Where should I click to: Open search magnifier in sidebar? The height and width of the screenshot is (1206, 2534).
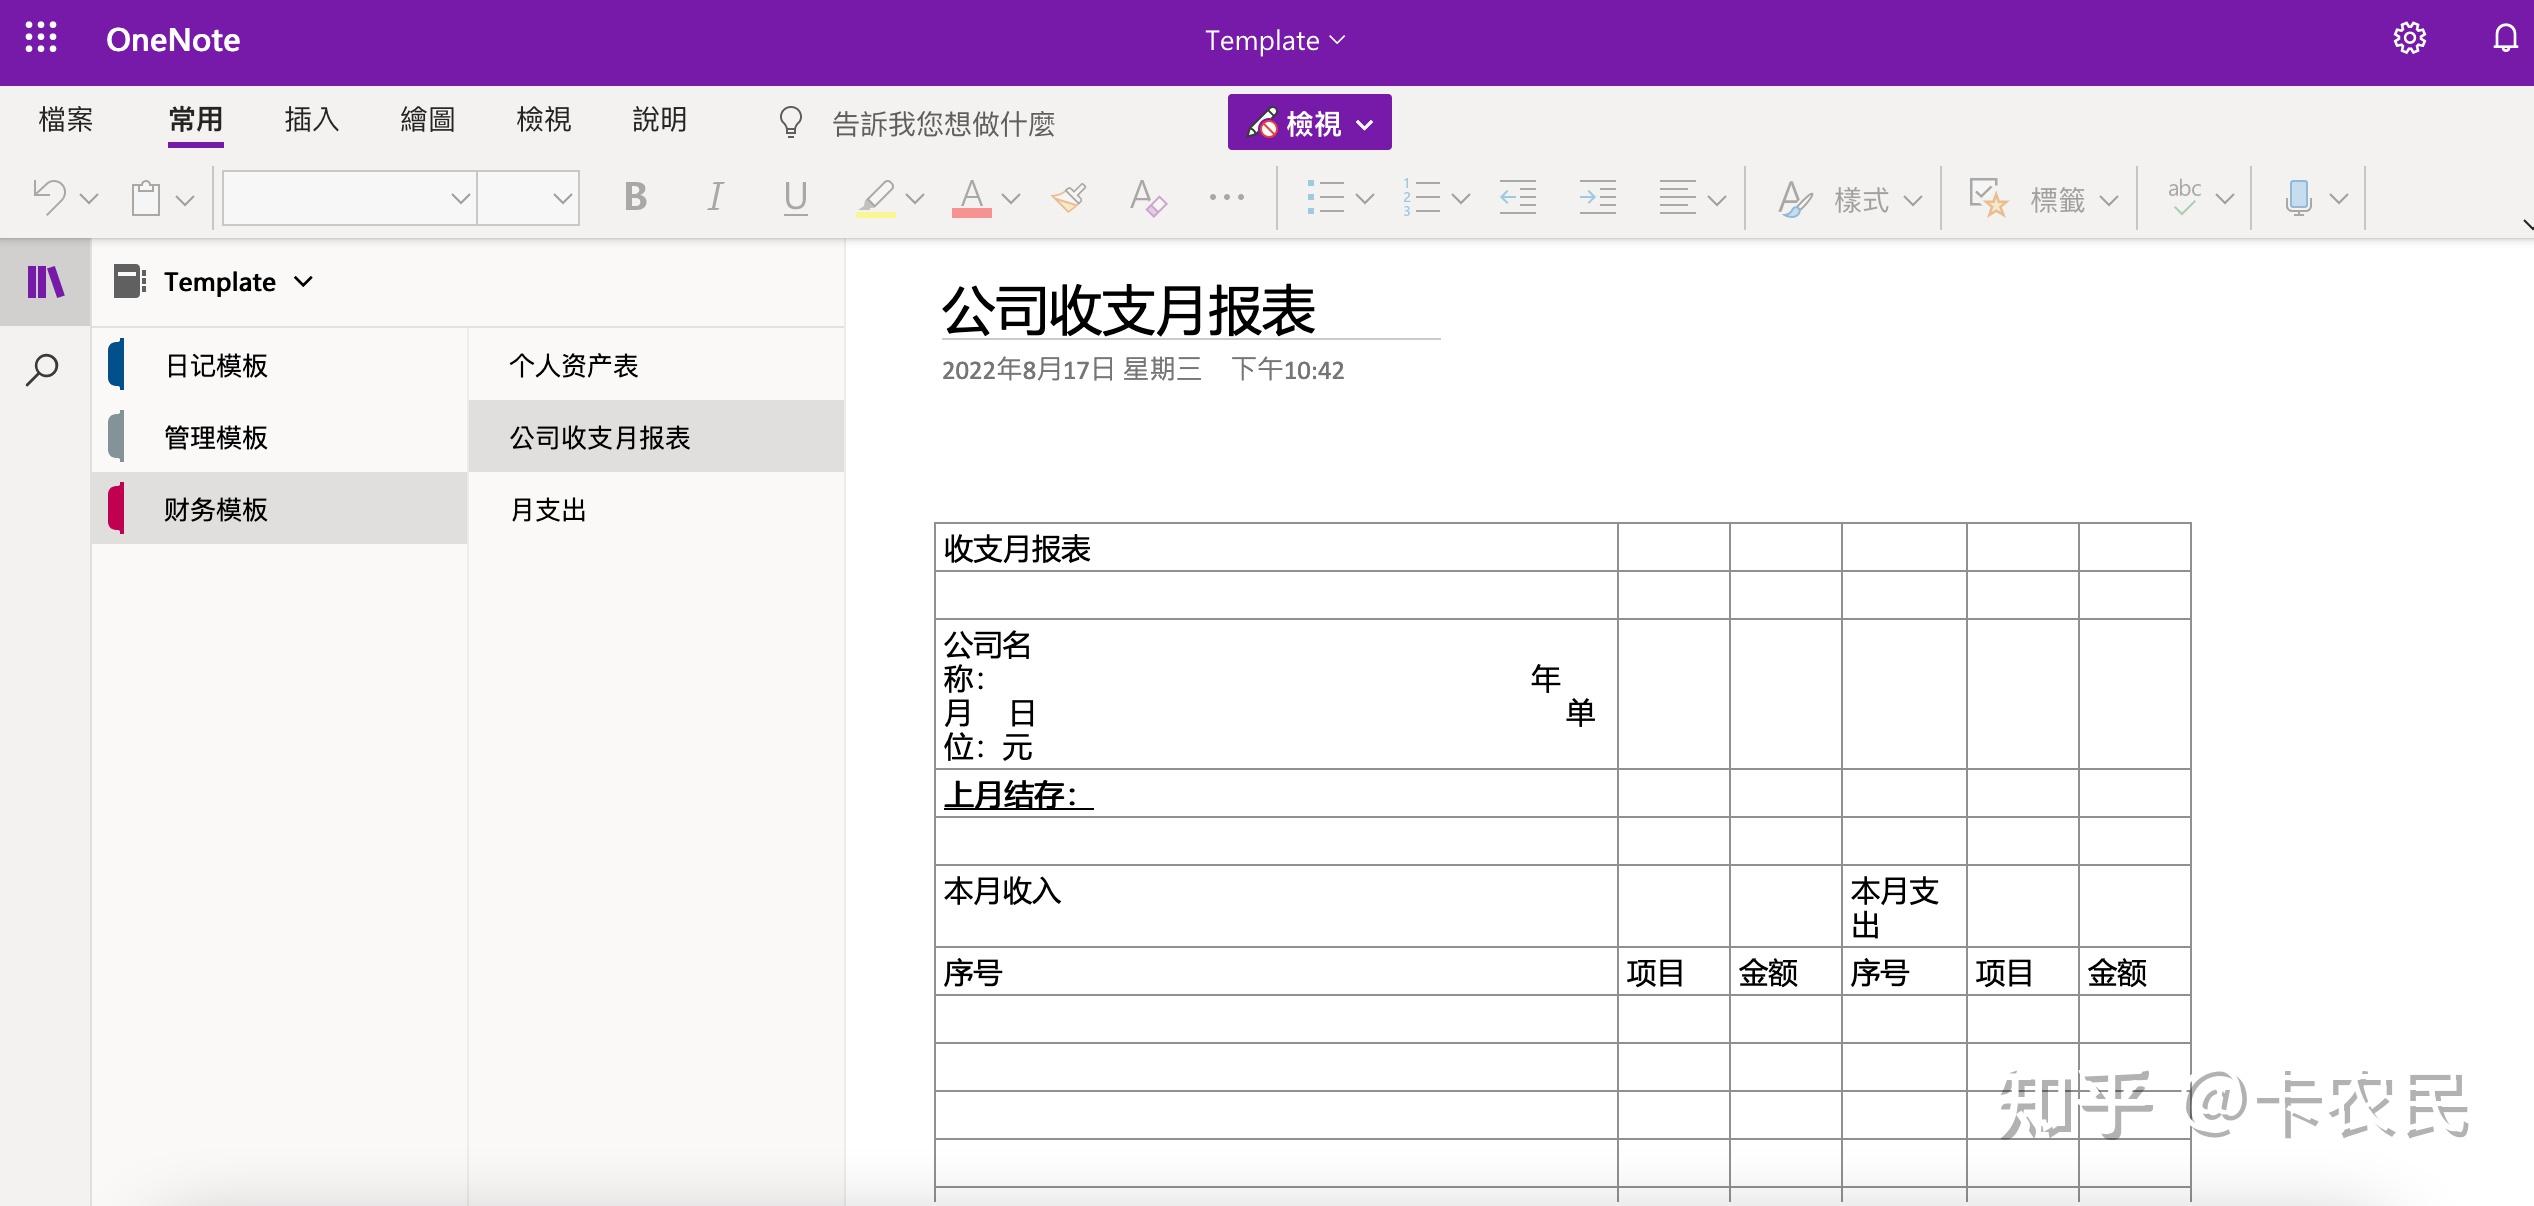(x=42, y=370)
